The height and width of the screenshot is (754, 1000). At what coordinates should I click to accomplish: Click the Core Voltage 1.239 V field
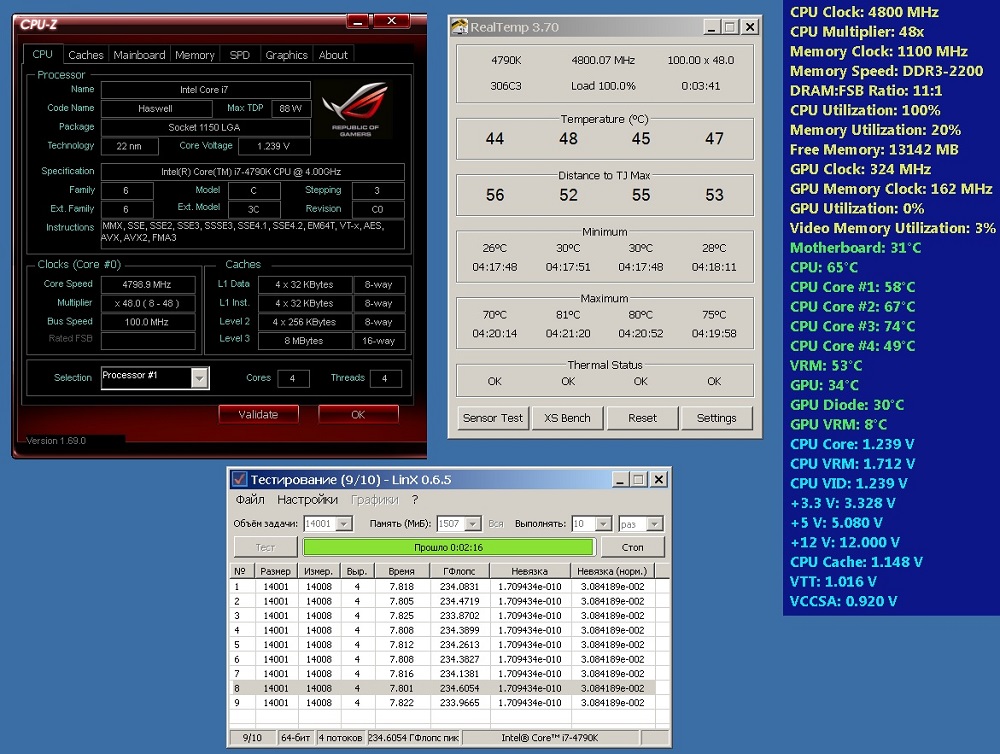[274, 146]
